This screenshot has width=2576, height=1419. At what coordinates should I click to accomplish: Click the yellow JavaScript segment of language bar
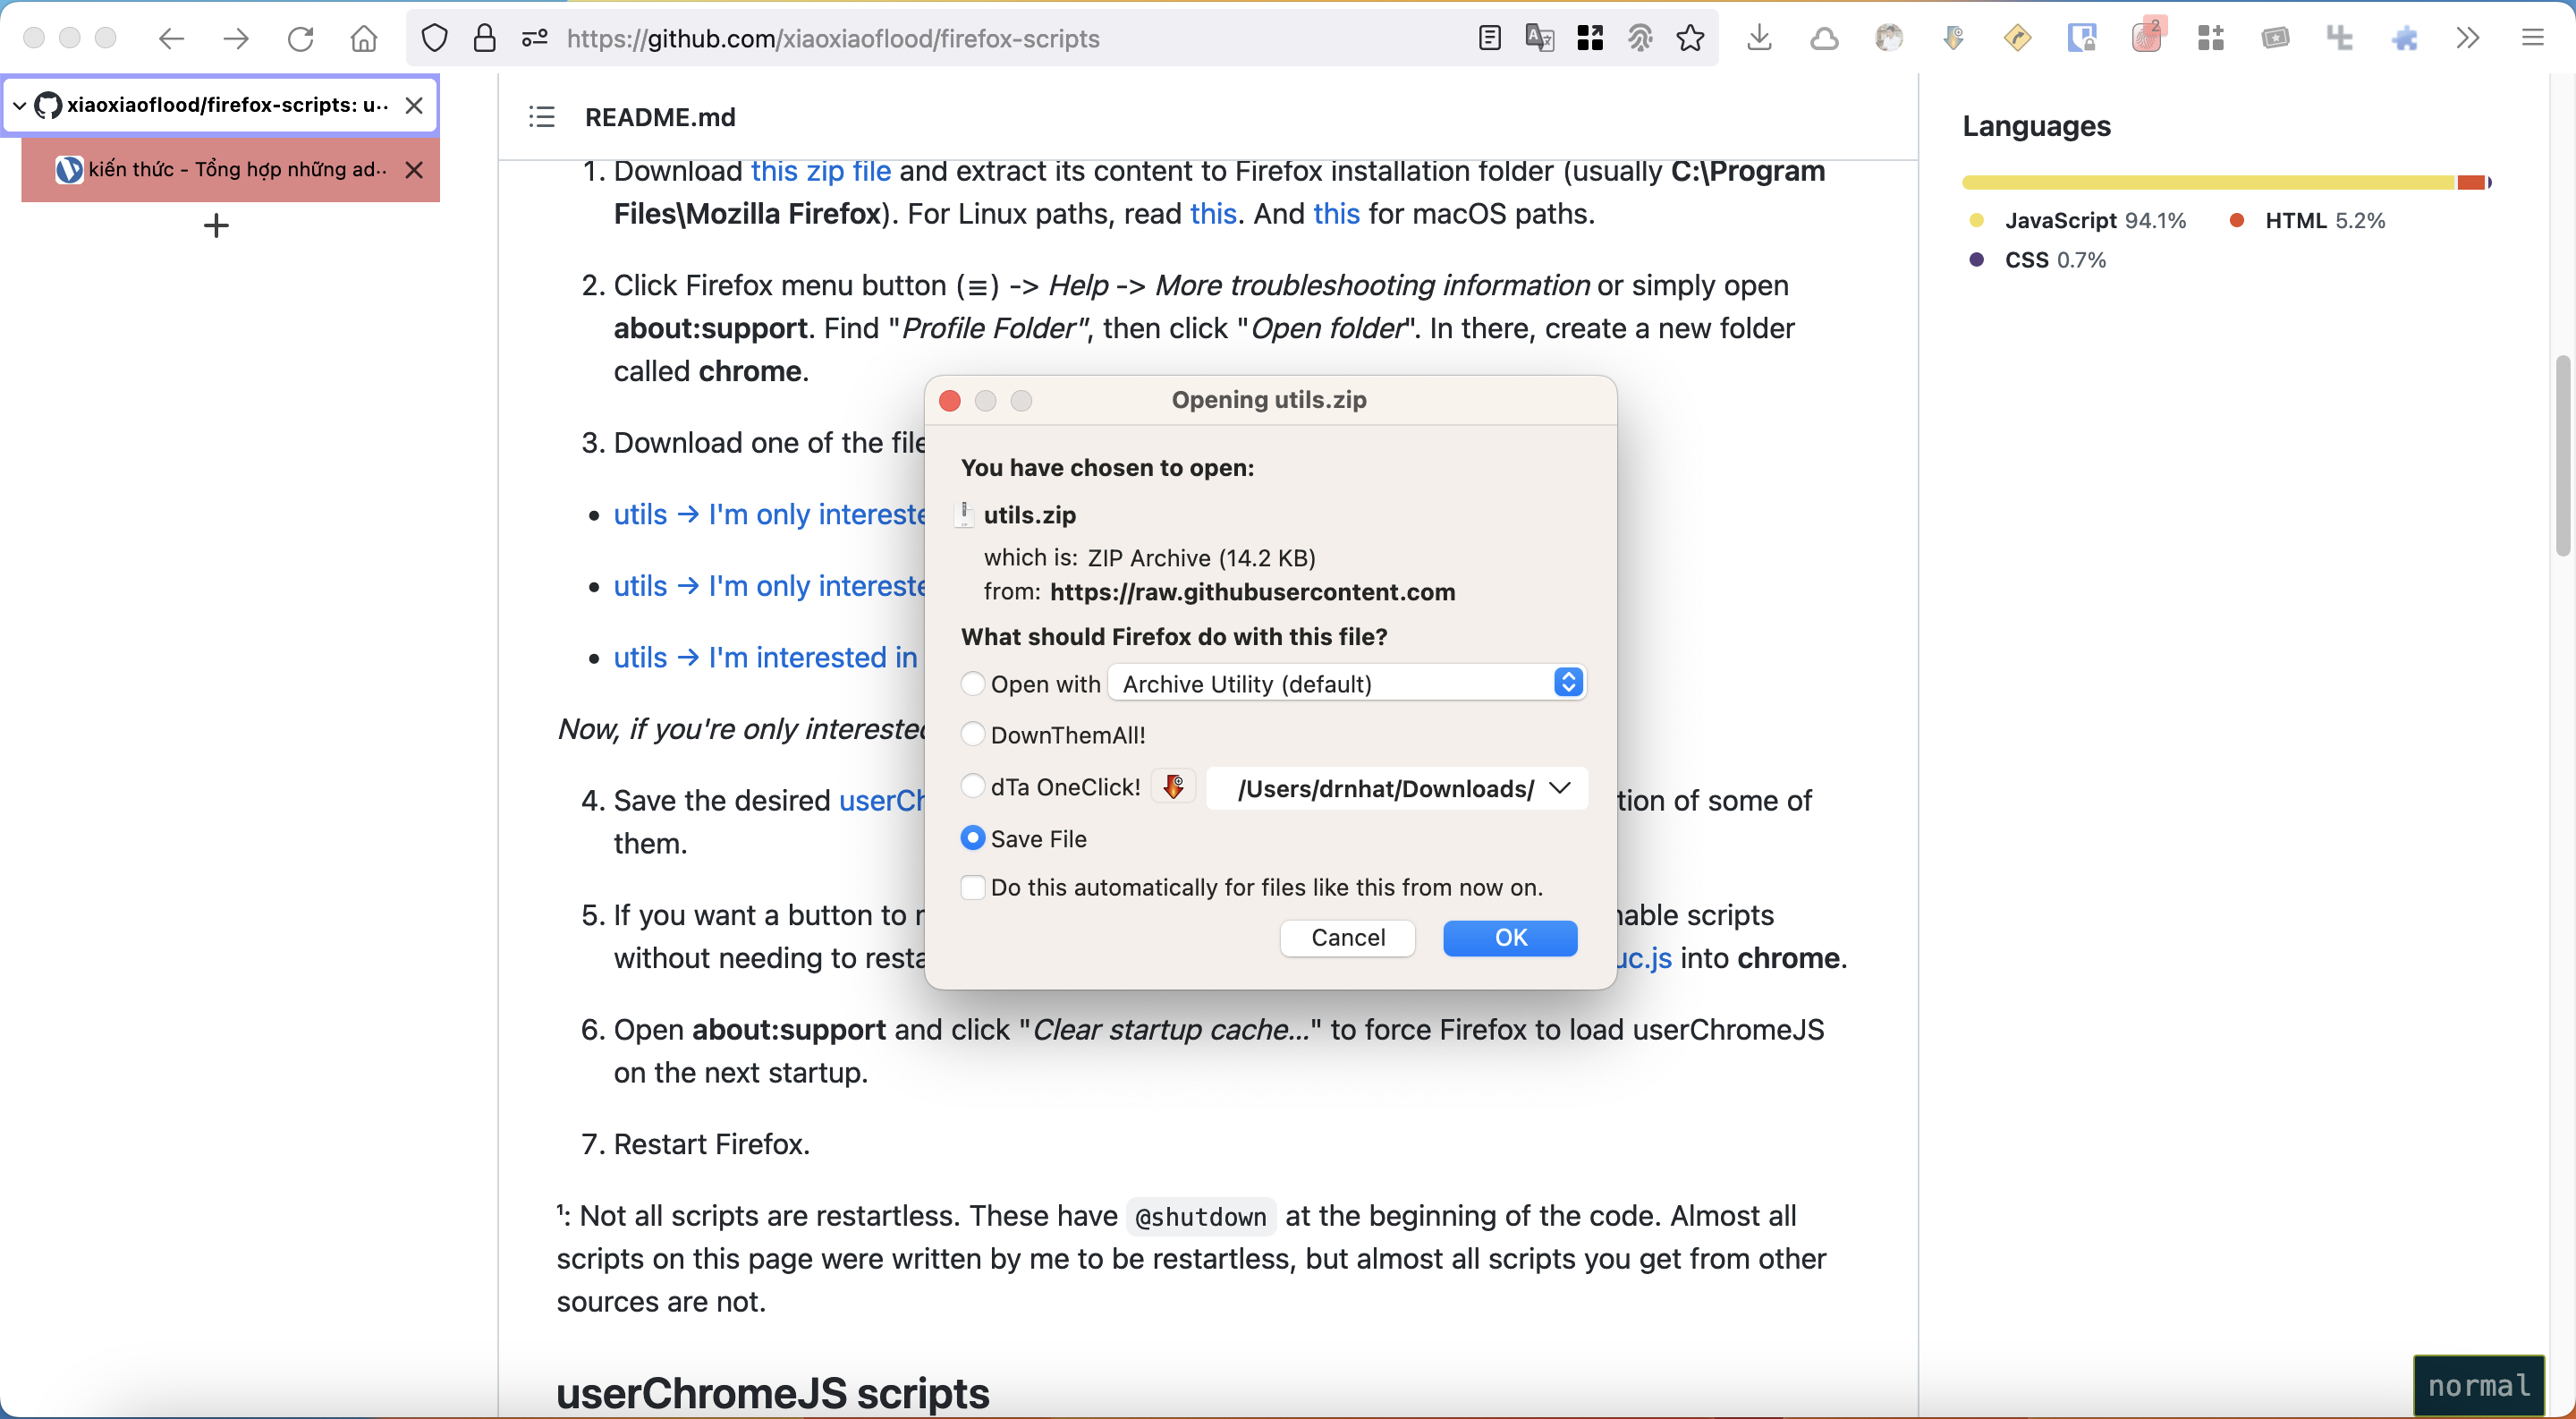(x=2209, y=182)
